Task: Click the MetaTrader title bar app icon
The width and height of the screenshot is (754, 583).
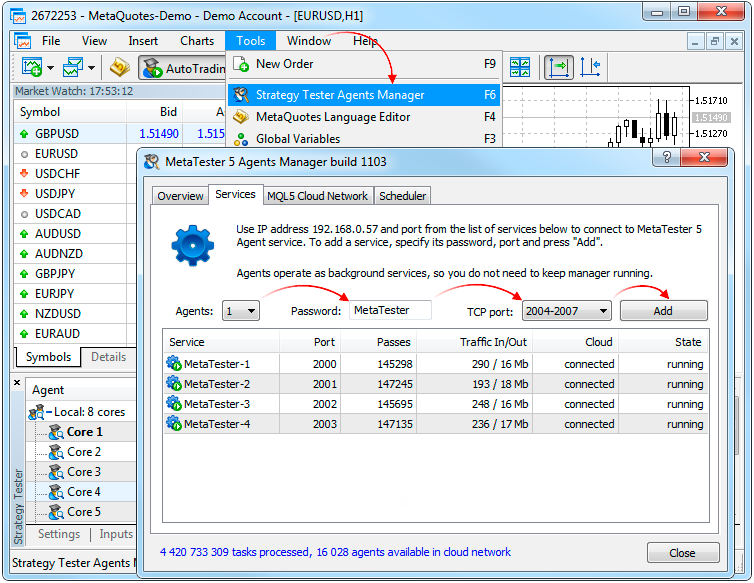Action: (x=18, y=16)
